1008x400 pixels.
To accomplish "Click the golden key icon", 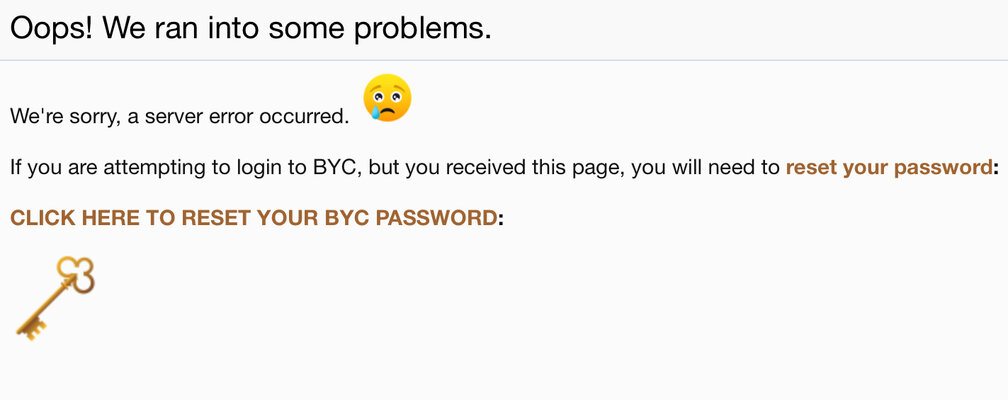I will pyautogui.click(x=56, y=297).
